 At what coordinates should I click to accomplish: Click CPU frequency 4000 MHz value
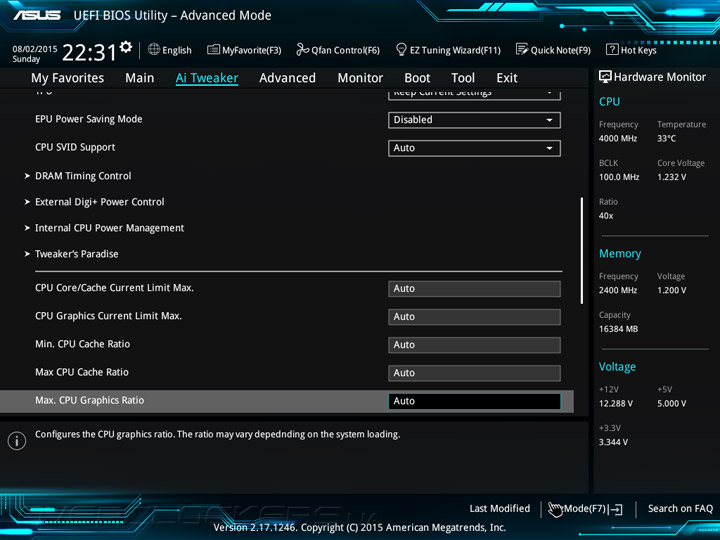coord(618,138)
